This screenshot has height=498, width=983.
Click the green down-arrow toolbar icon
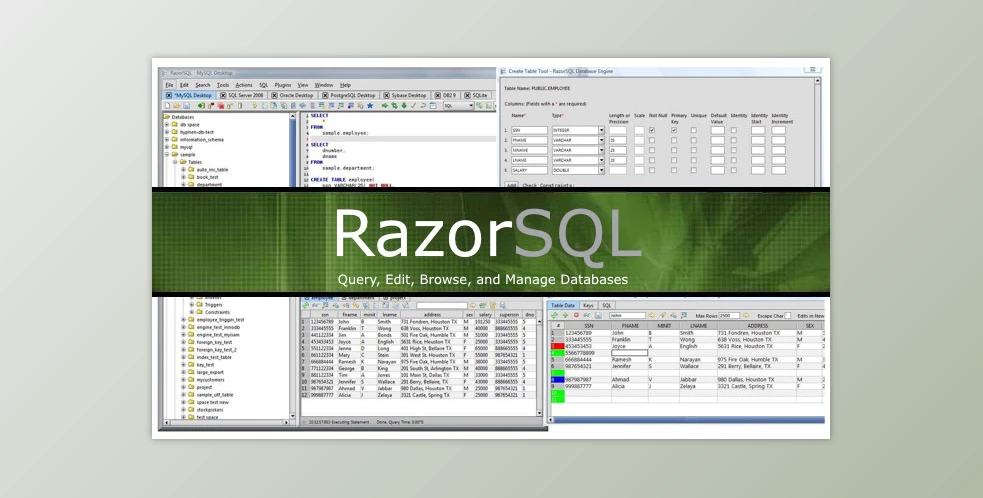point(404,106)
